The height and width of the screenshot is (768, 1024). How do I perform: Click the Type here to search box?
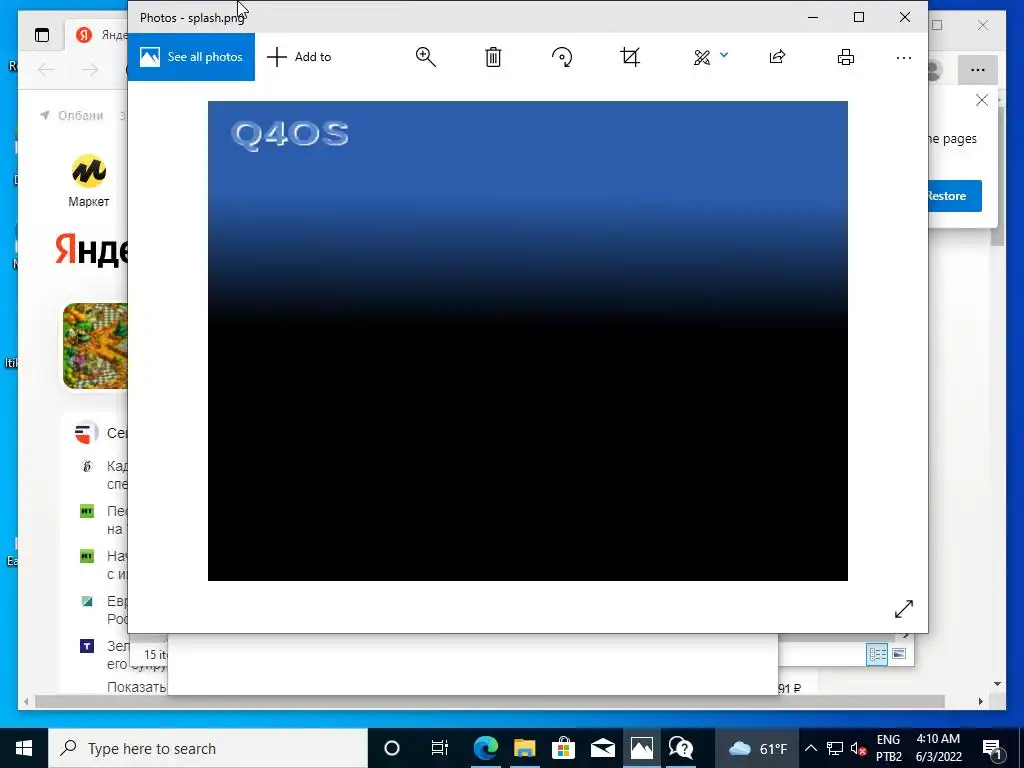click(x=208, y=748)
